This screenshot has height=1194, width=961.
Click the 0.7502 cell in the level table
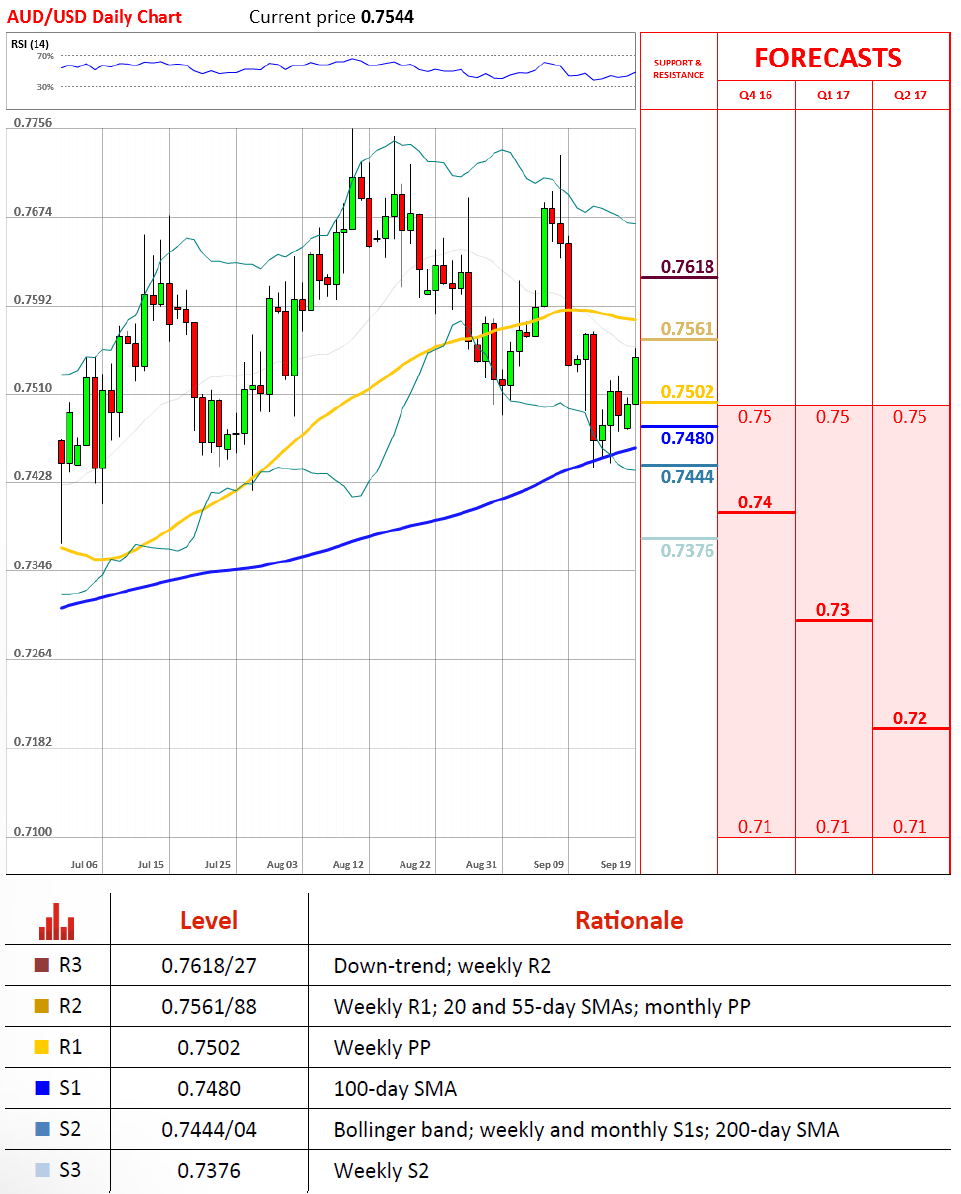click(209, 1048)
